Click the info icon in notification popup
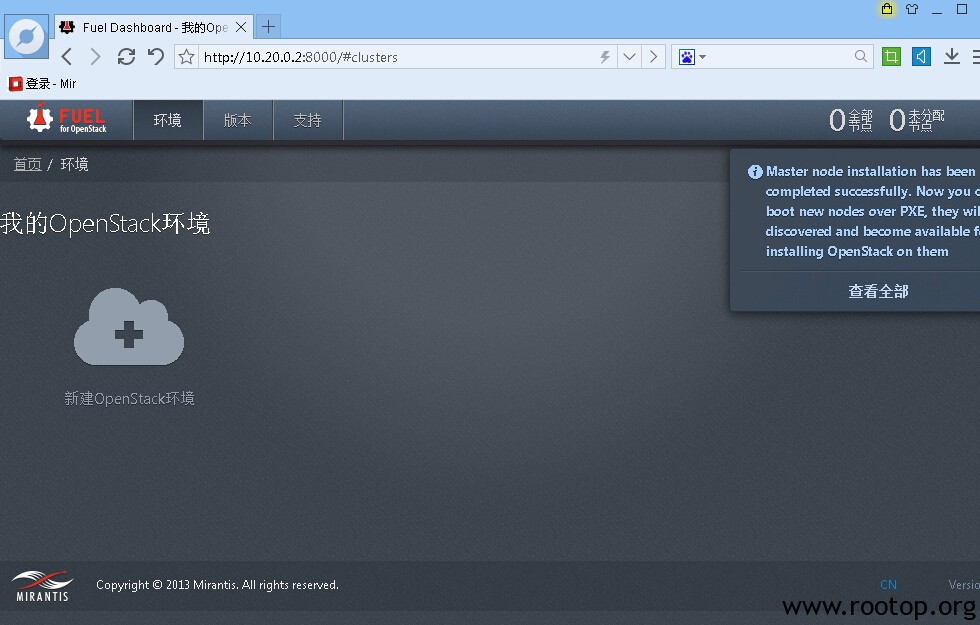This screenshot has height=625, width=980. tap(755, 172)
